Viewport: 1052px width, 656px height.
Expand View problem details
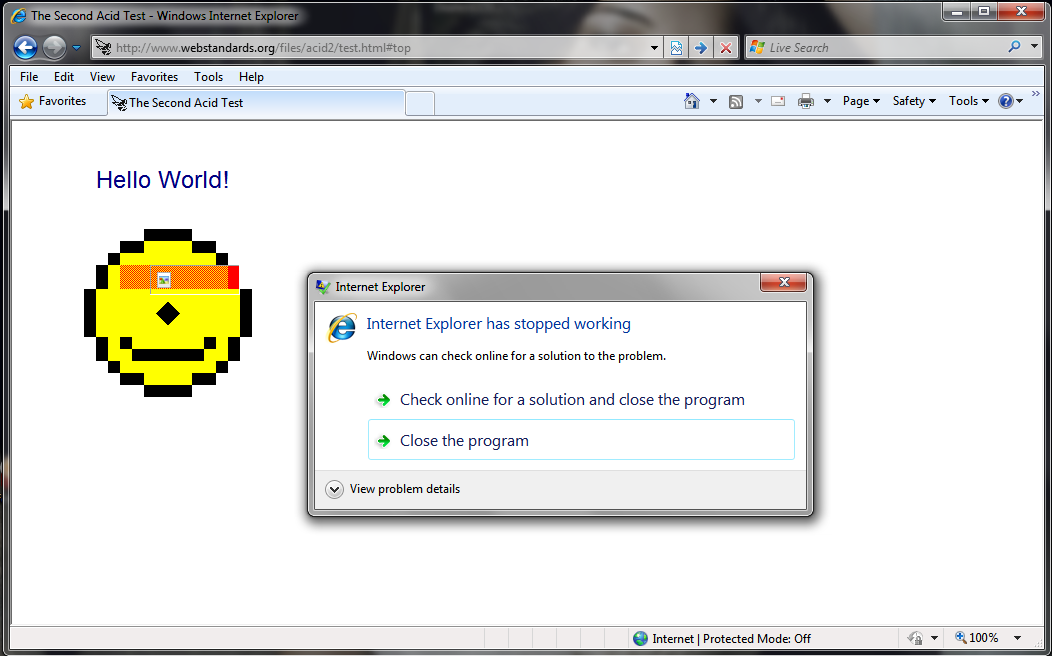click(x=393, y=489)
